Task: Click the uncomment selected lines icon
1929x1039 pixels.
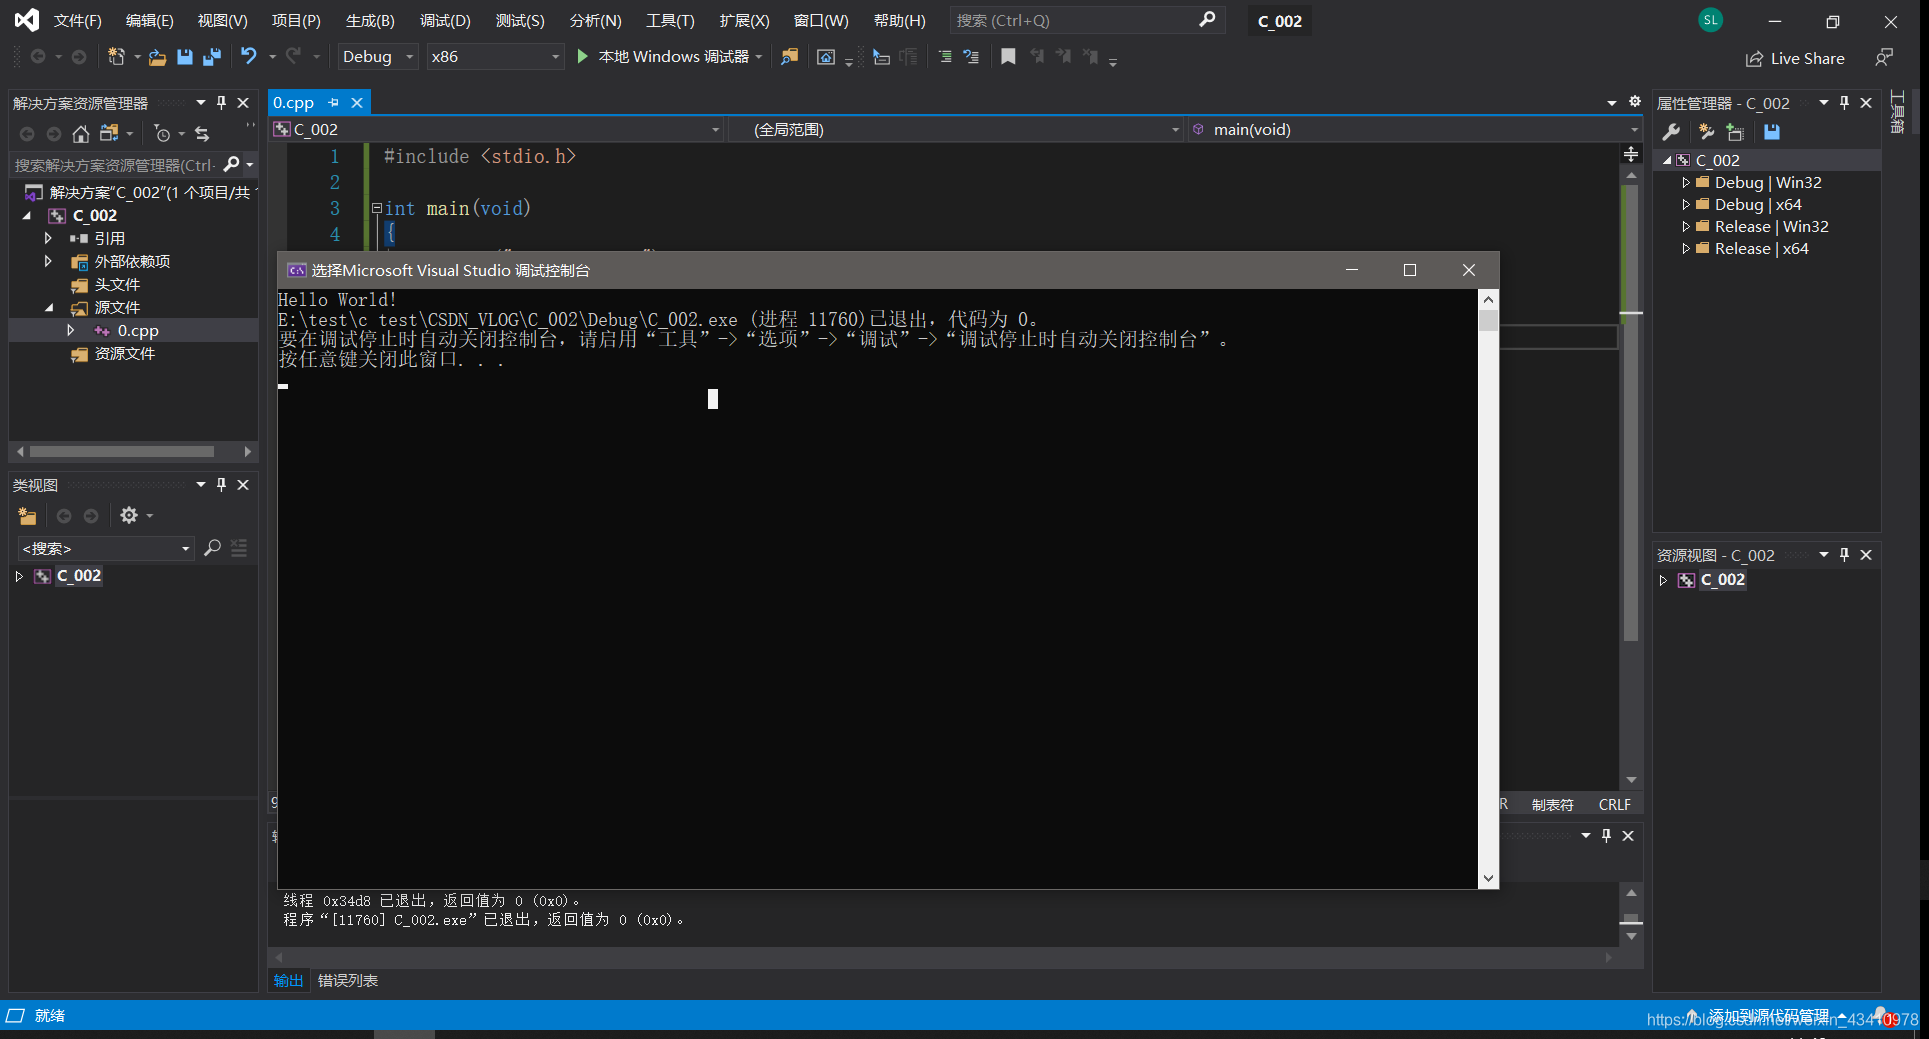Action: (971, 57)
